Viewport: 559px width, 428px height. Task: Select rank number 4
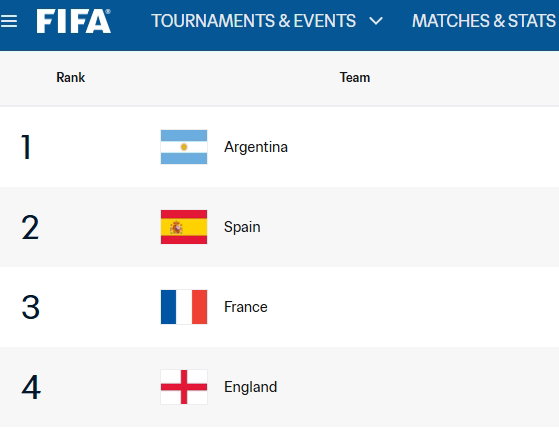point(31,387)
